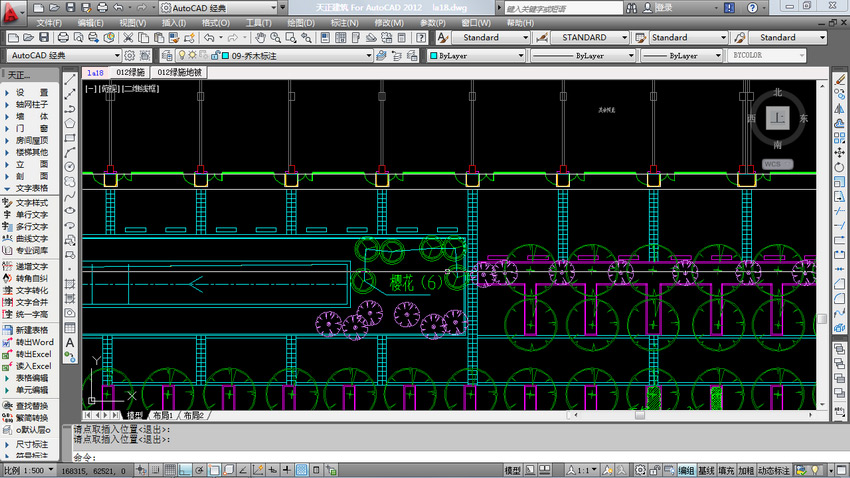This screenshot has width=850, height=478.
Task: Open the ByLayer lineweight dropdown
Action: coord(682,55)
